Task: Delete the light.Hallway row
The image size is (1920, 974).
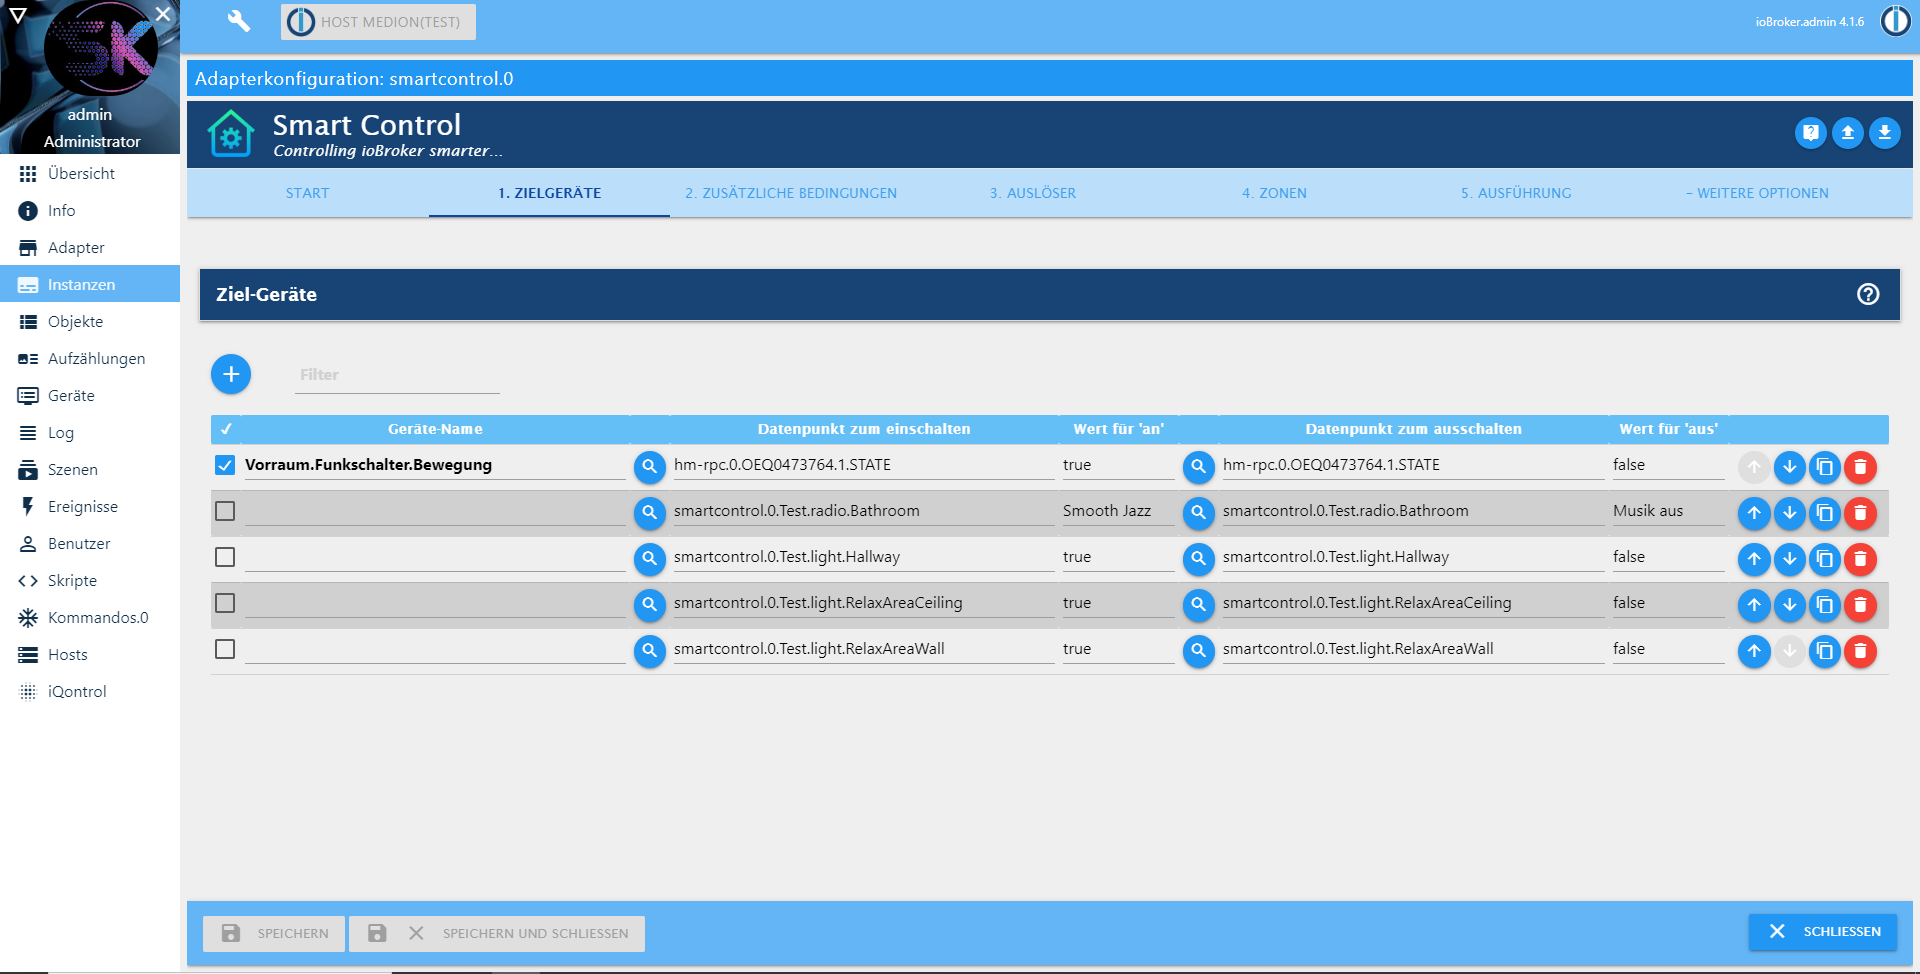Action: 1860,559
